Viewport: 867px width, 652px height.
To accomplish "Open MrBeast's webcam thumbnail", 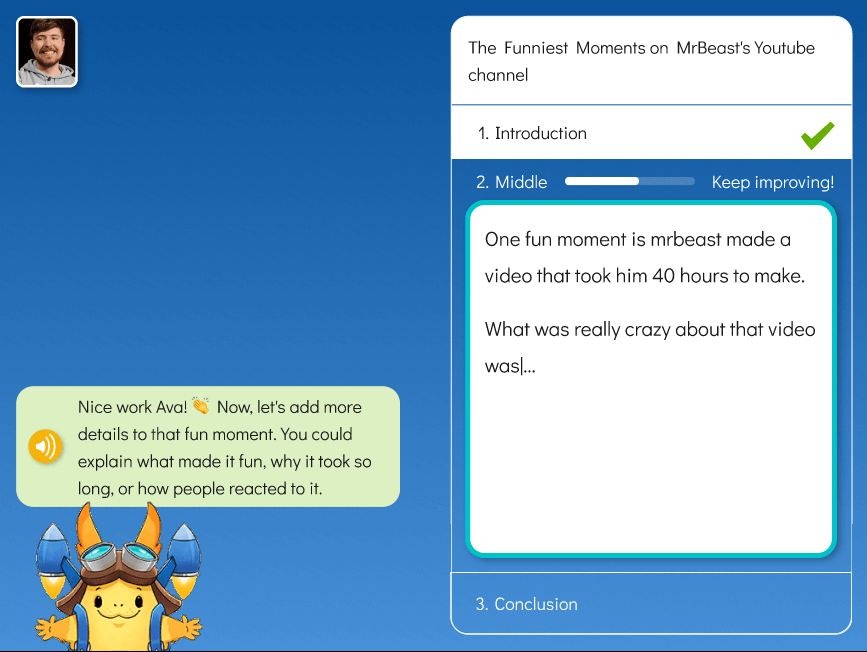I will [46, 50].
